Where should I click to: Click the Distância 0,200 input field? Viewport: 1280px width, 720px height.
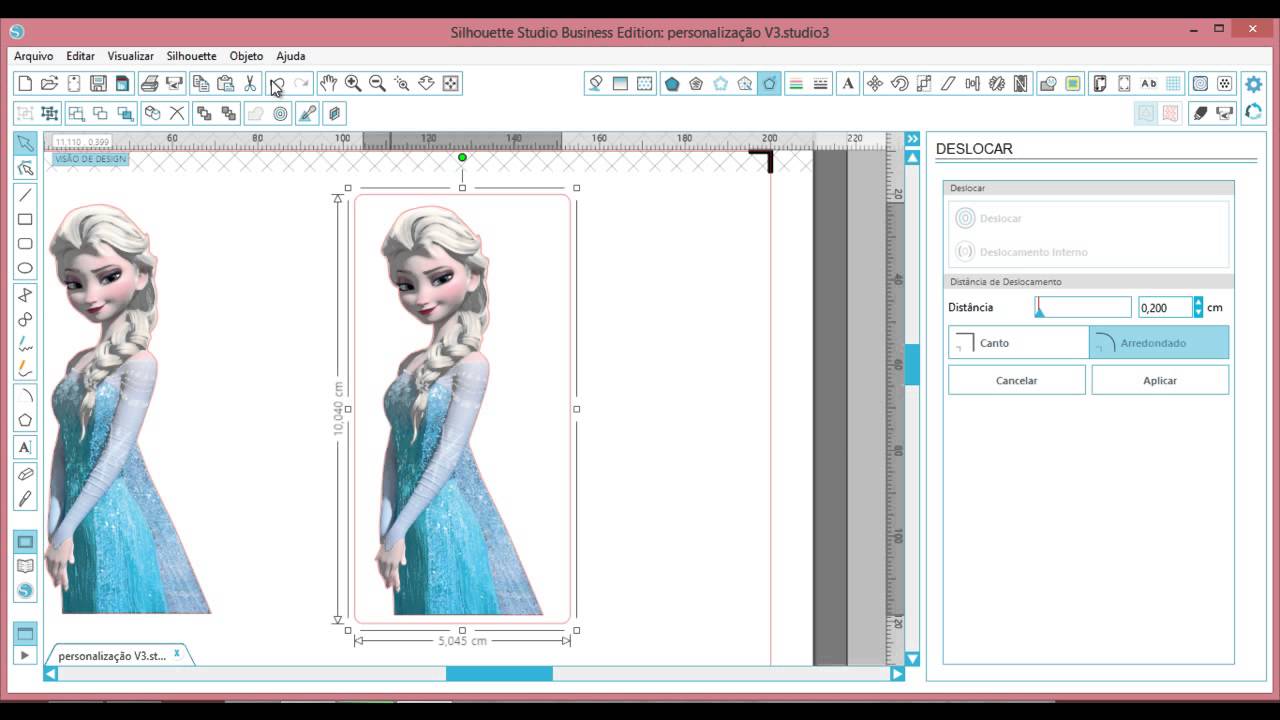pyautogui.click(x=1165, y=307)
